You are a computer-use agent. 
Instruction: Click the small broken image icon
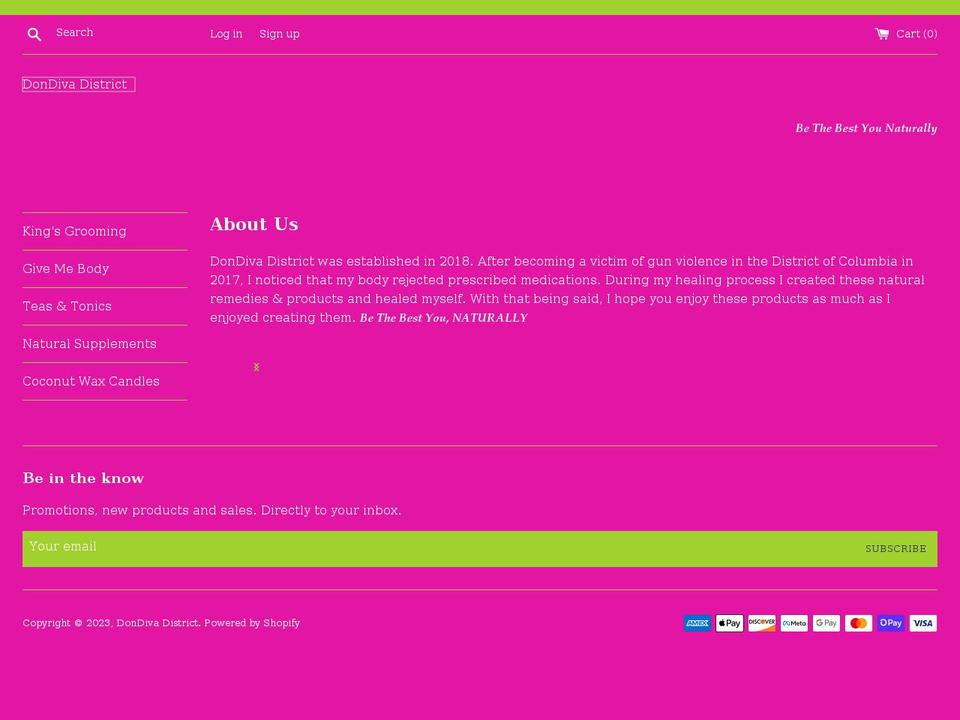tap(257, 367)
